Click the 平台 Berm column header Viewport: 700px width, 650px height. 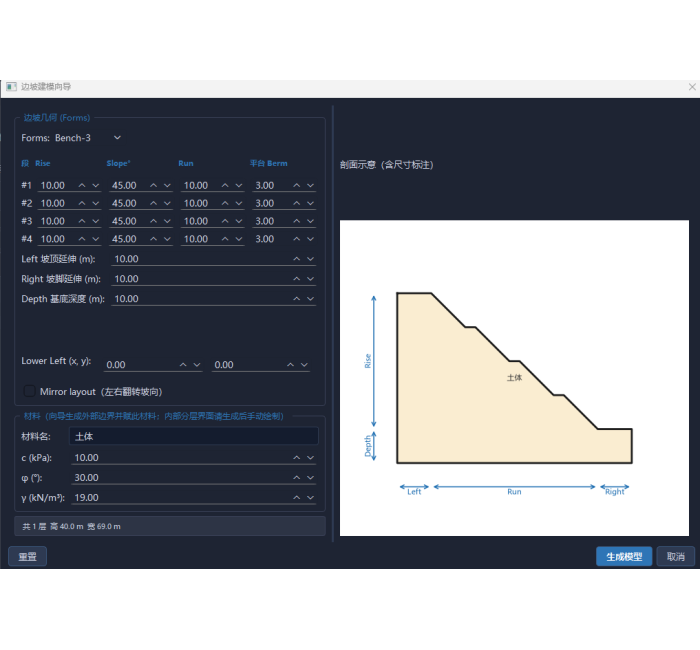click(268, 163)
